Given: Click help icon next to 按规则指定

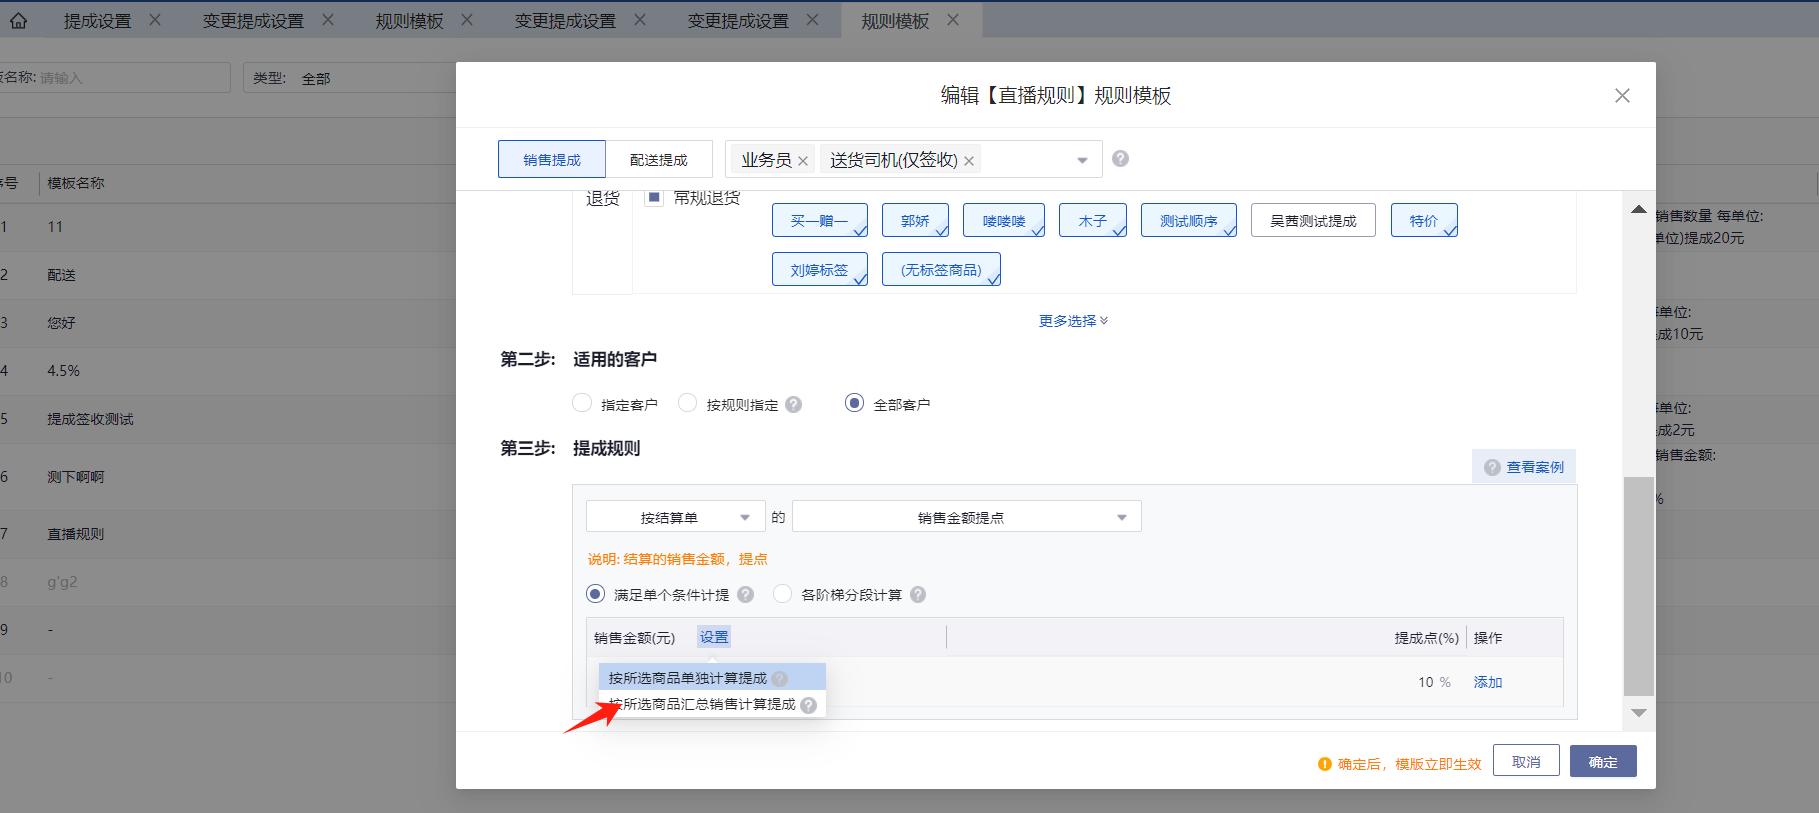Looking at the screenshot, I should [x=793, y=405].
